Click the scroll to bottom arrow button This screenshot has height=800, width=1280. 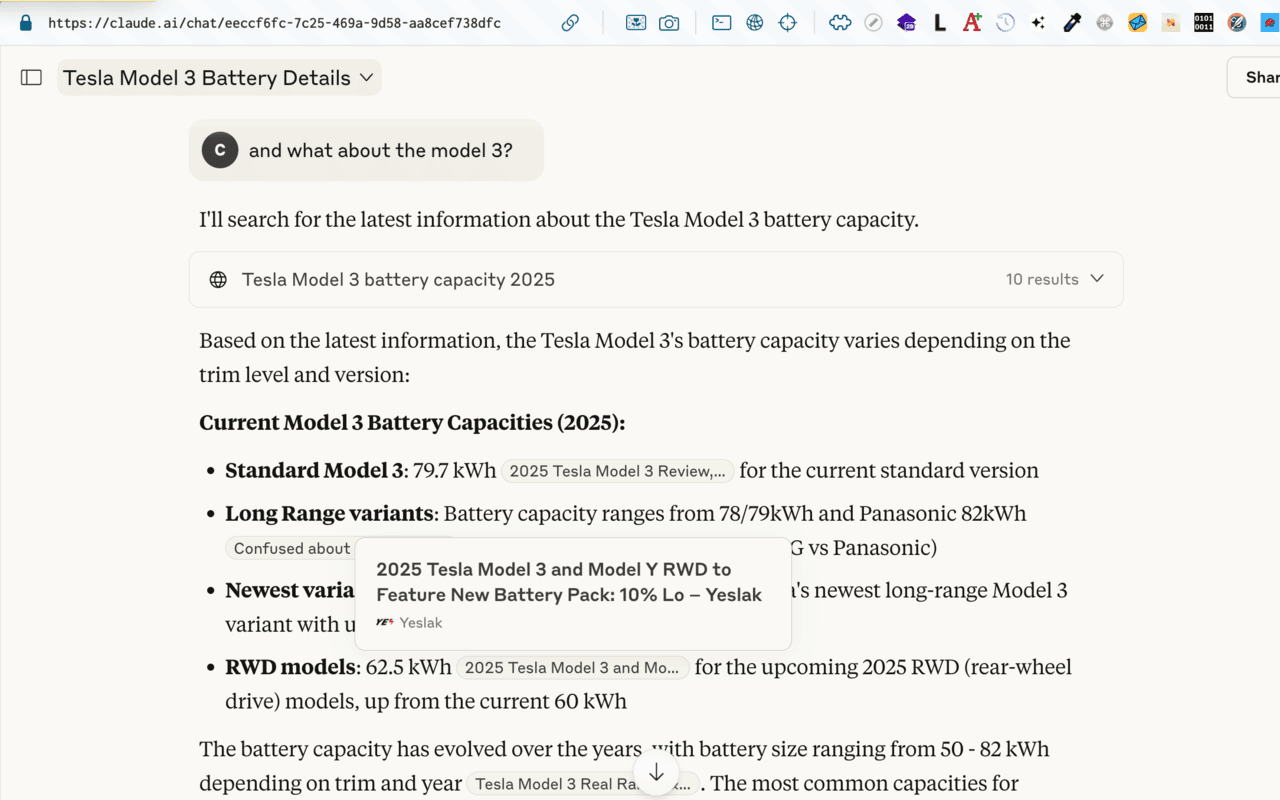click(x=656, y=773)
